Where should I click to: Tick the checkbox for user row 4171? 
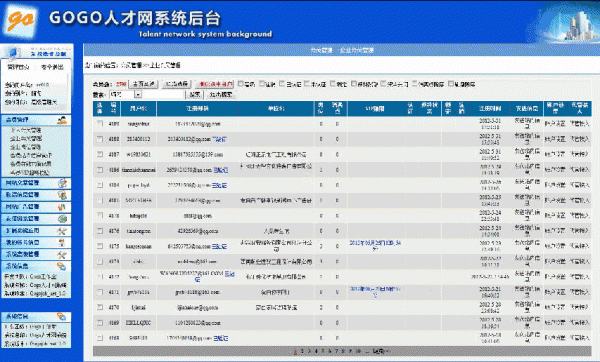tap(100, 292)
